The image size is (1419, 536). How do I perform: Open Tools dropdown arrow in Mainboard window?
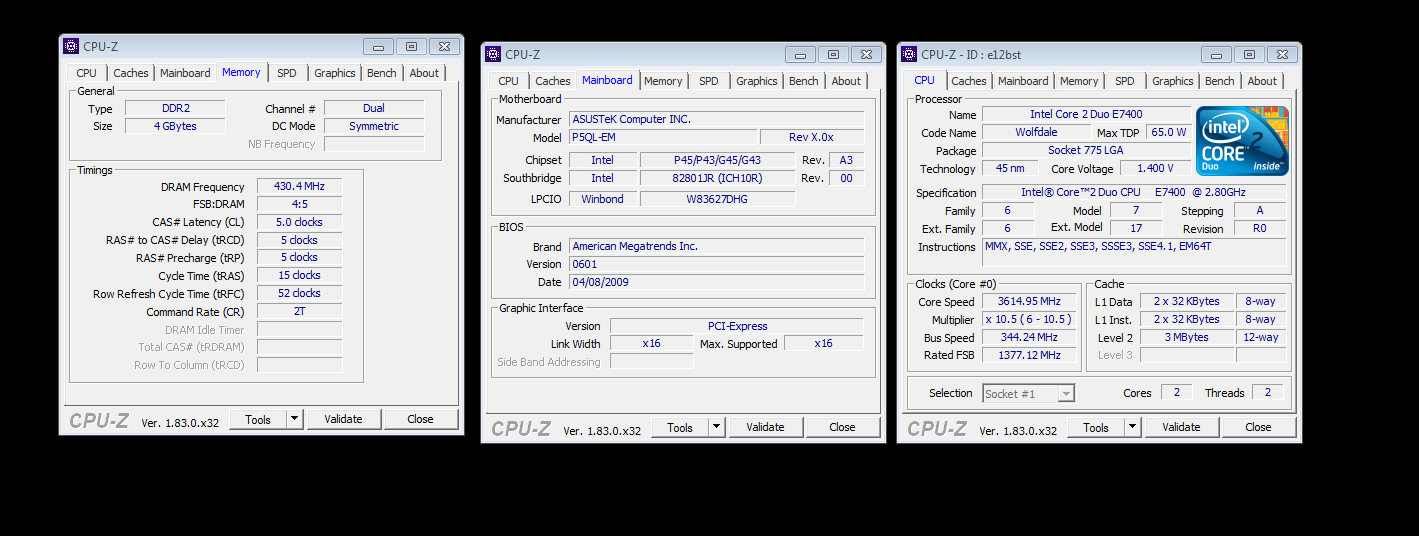point(717,427)
